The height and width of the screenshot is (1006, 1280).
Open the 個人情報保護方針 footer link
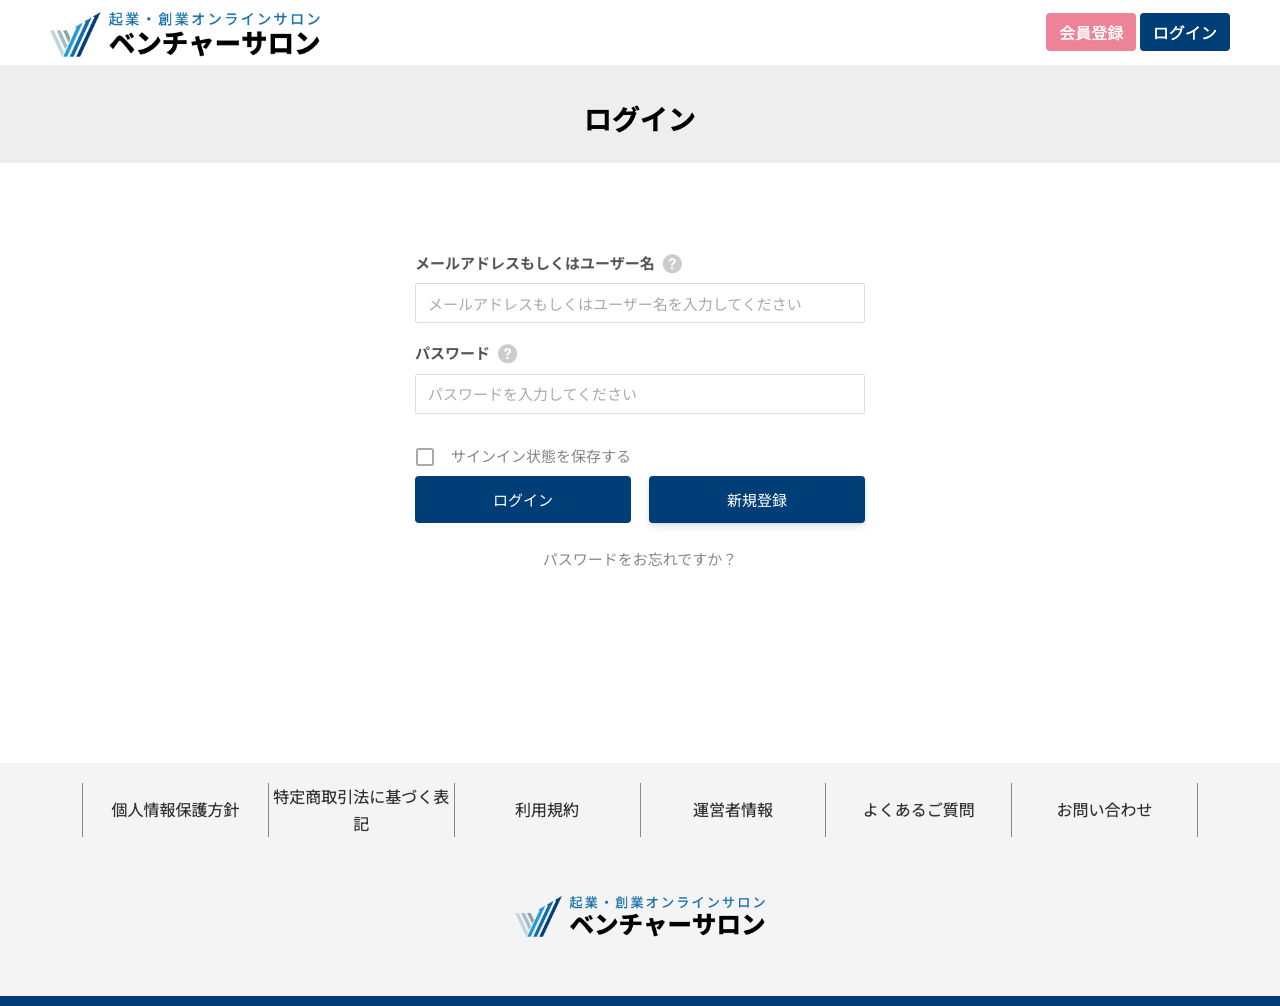[x=175, y=810]
